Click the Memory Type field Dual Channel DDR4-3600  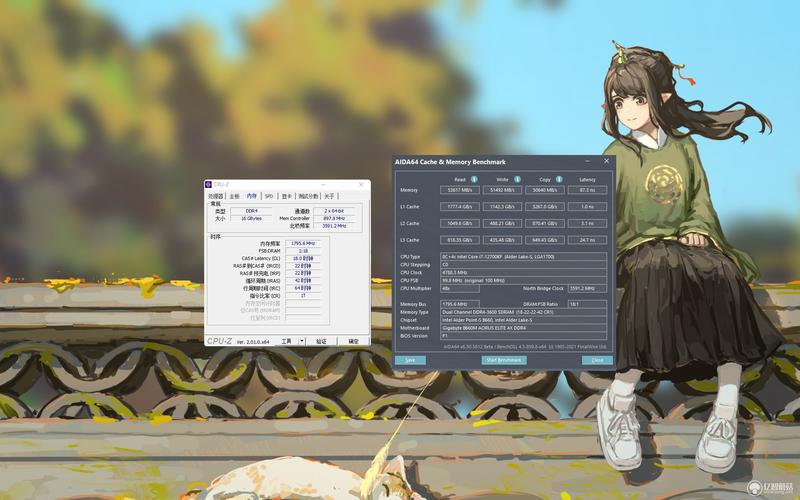click(523, 312)
